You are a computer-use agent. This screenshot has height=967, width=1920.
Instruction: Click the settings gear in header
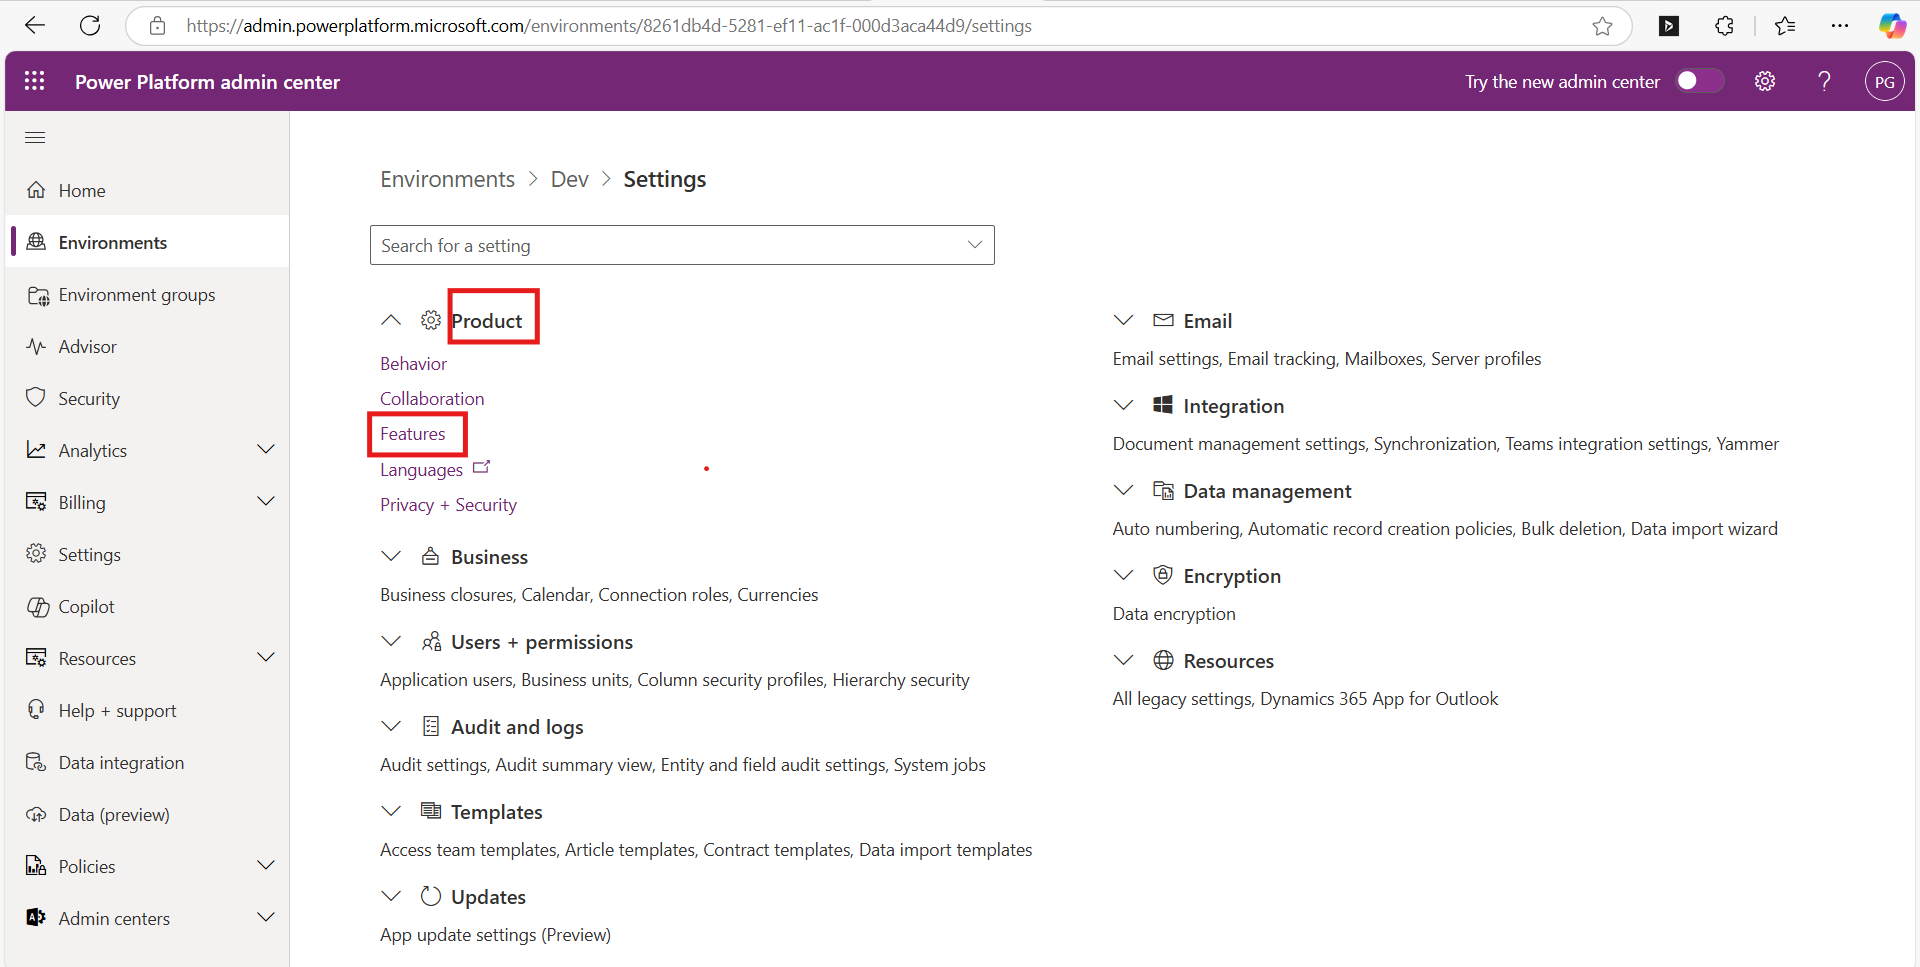[x=1765, y=81]
